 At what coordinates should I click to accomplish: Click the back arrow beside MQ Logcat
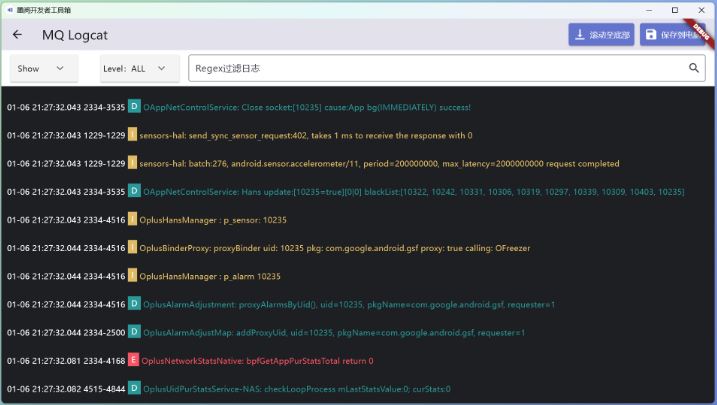(x=17, y=35)
